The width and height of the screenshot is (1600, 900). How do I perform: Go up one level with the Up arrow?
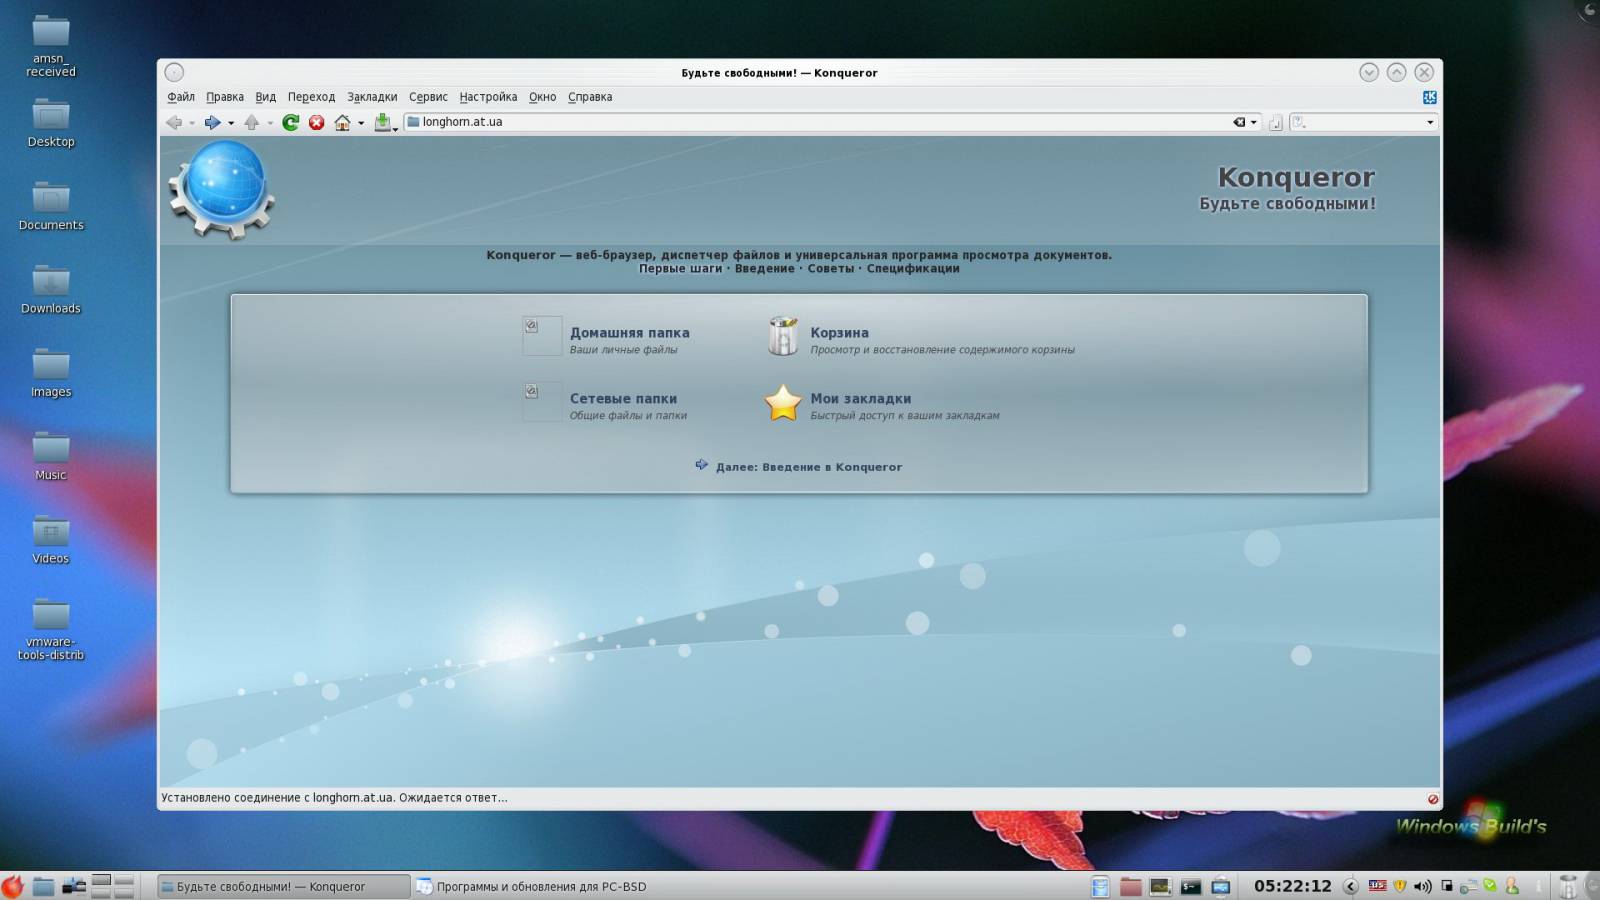point(251,122)
